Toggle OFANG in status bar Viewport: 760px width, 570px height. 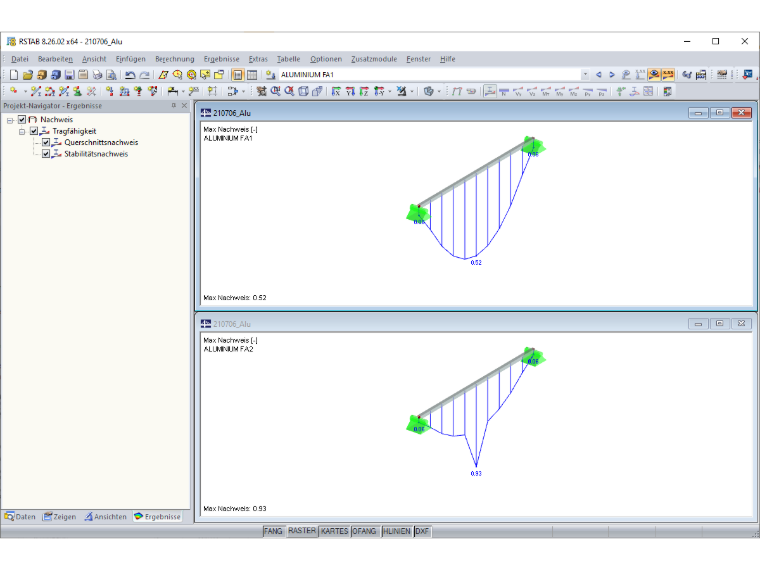tap(364, 531)
